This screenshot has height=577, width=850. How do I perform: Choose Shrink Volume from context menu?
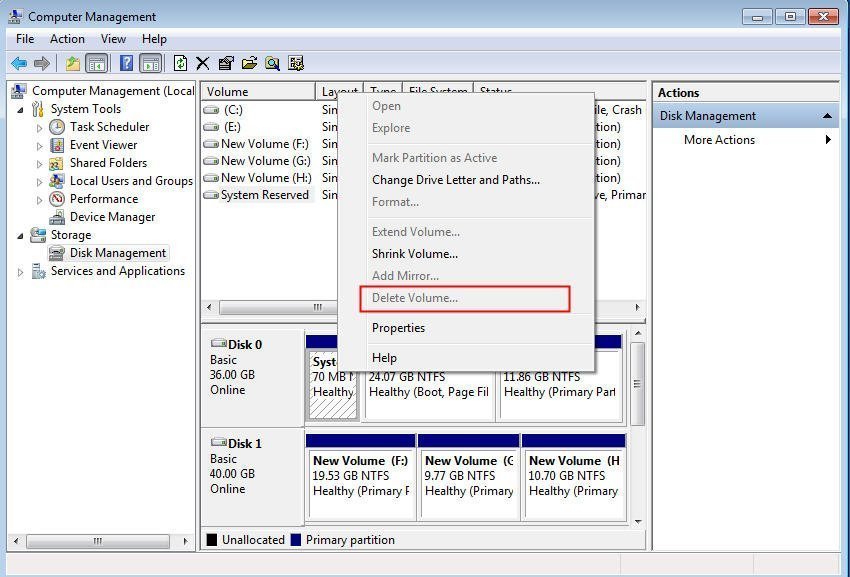pos(415,254)
